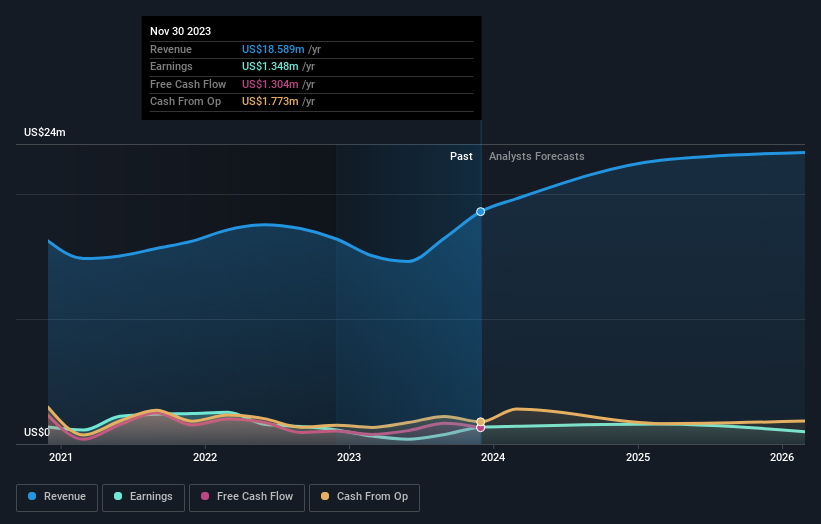Click the US$18.589m revenue value in tooltip
821x524 pixels.
(273, 49)
